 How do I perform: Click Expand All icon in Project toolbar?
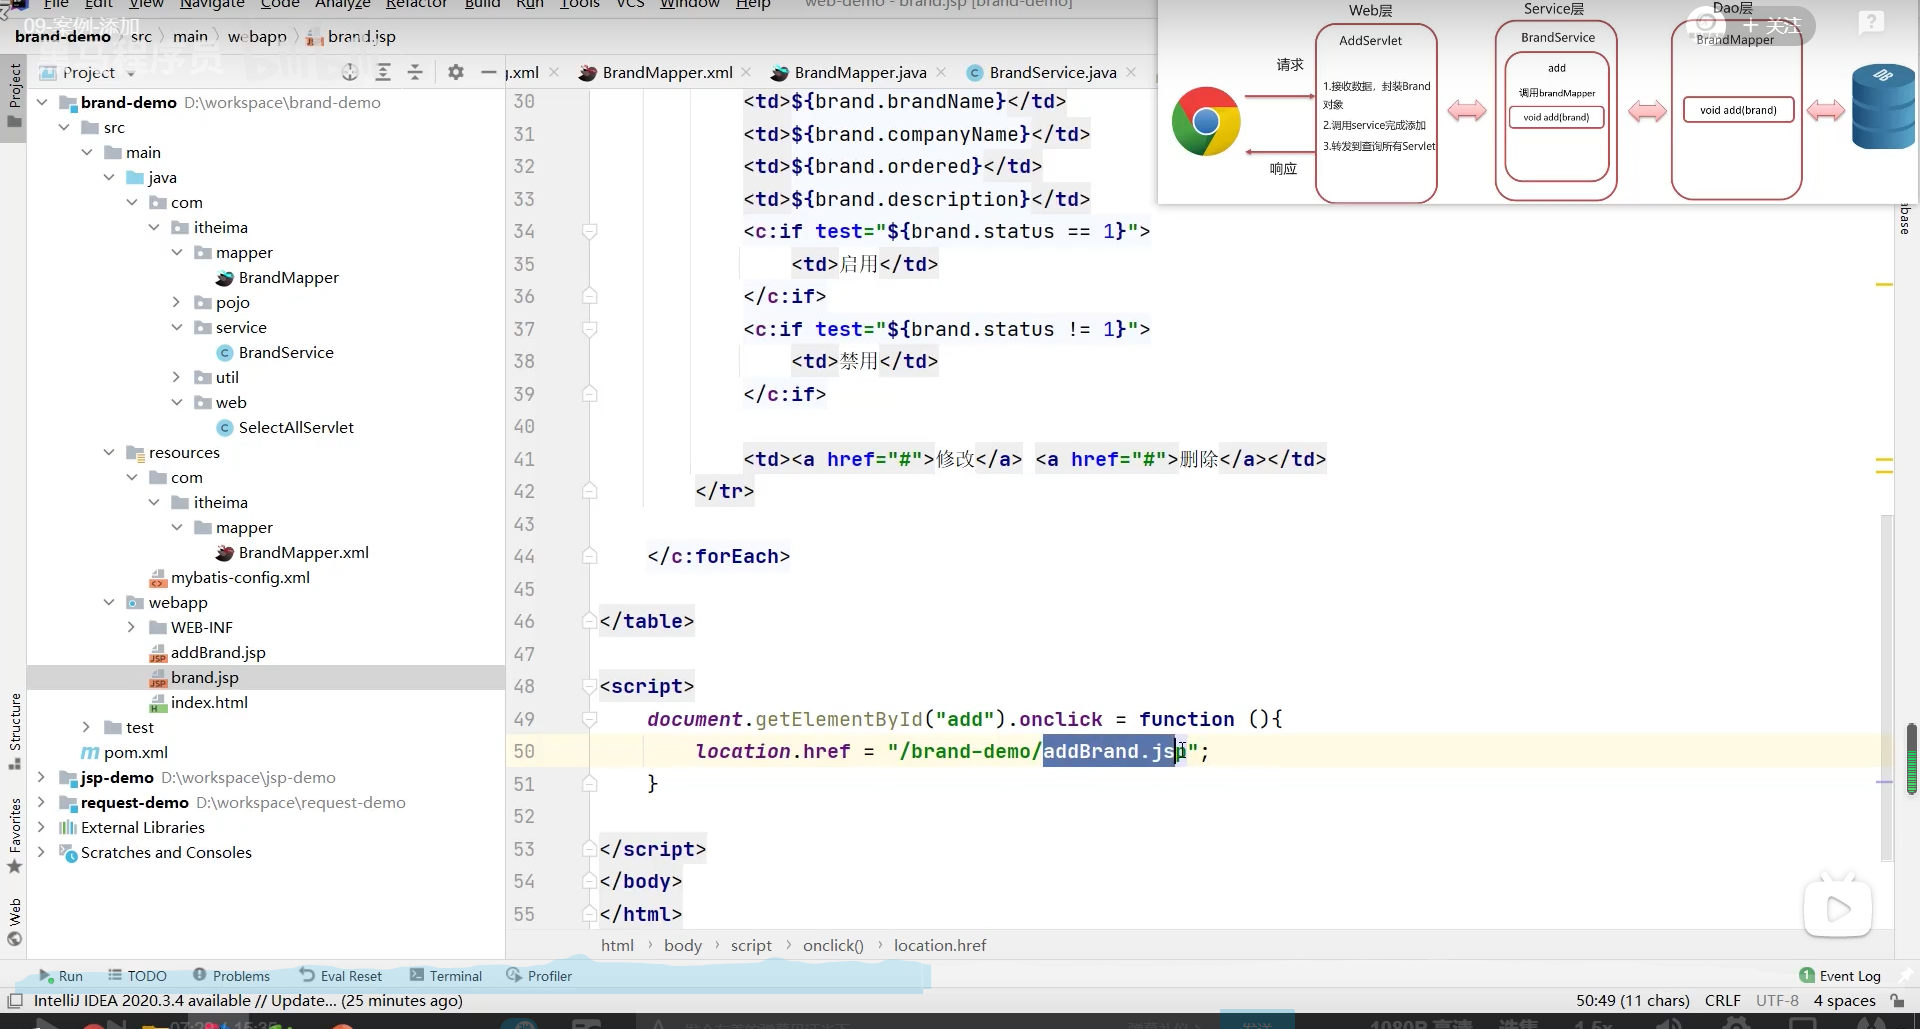click(383, 72)
